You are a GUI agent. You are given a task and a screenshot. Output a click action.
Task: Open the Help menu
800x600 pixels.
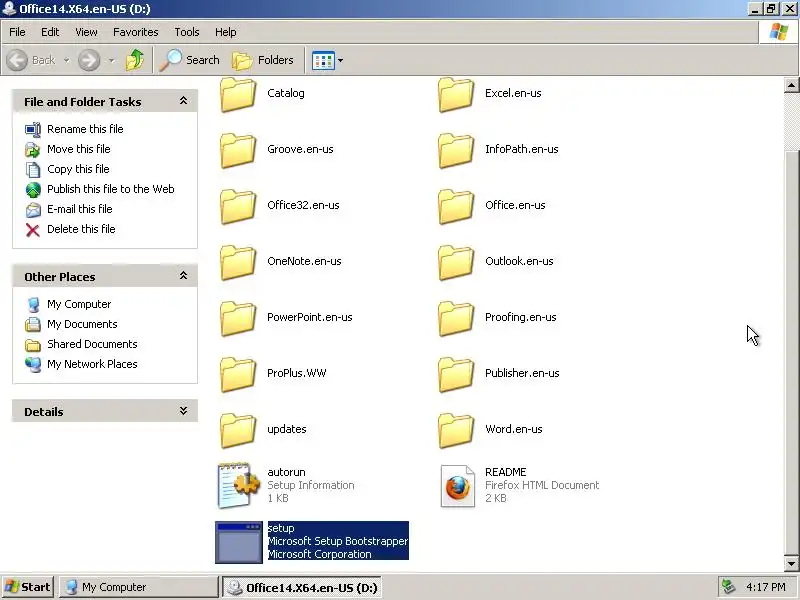click(225, 32)
